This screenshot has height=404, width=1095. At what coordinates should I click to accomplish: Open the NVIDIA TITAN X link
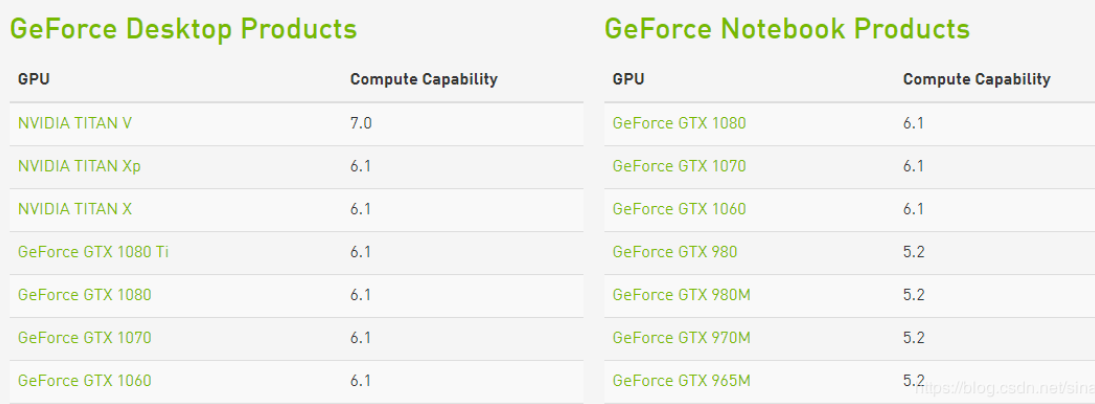(x=75, y=209)
